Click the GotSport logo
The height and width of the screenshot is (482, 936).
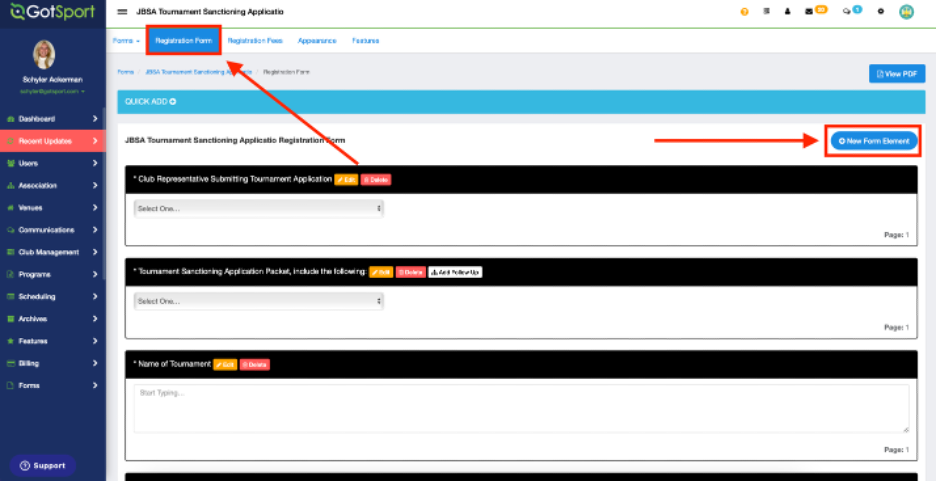coord(53,12)
